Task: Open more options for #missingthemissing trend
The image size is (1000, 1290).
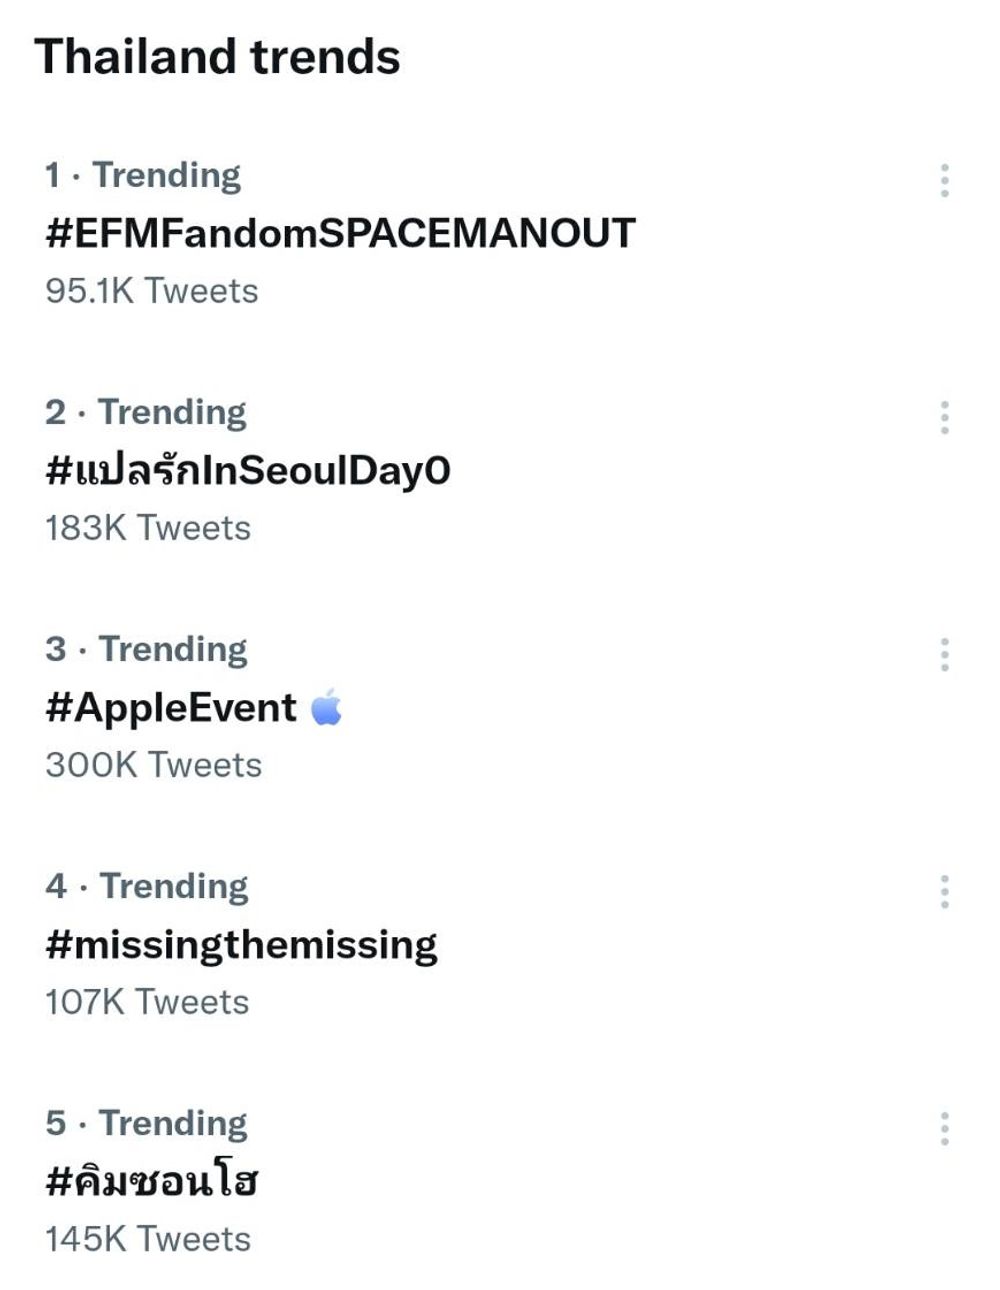Action: (x=944, y=891)
